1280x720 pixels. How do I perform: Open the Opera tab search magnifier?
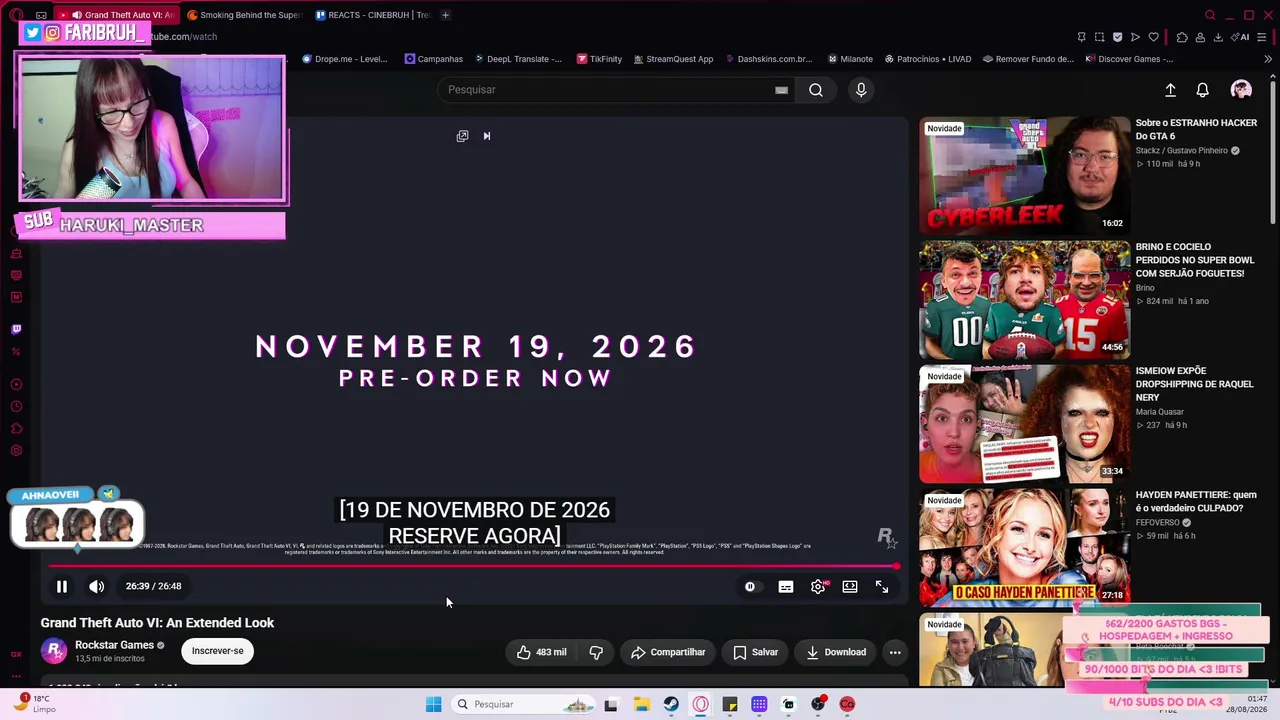pyautogui.click(x=1210, y=15)
